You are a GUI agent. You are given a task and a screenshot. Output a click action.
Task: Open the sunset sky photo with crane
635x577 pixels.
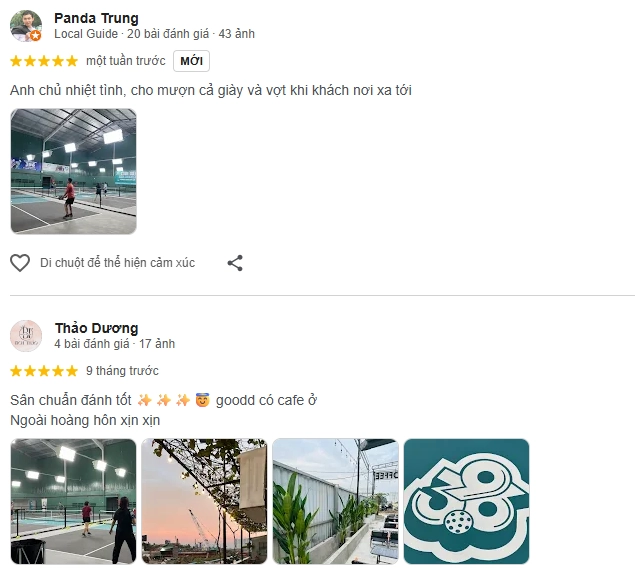pos(204,501)
